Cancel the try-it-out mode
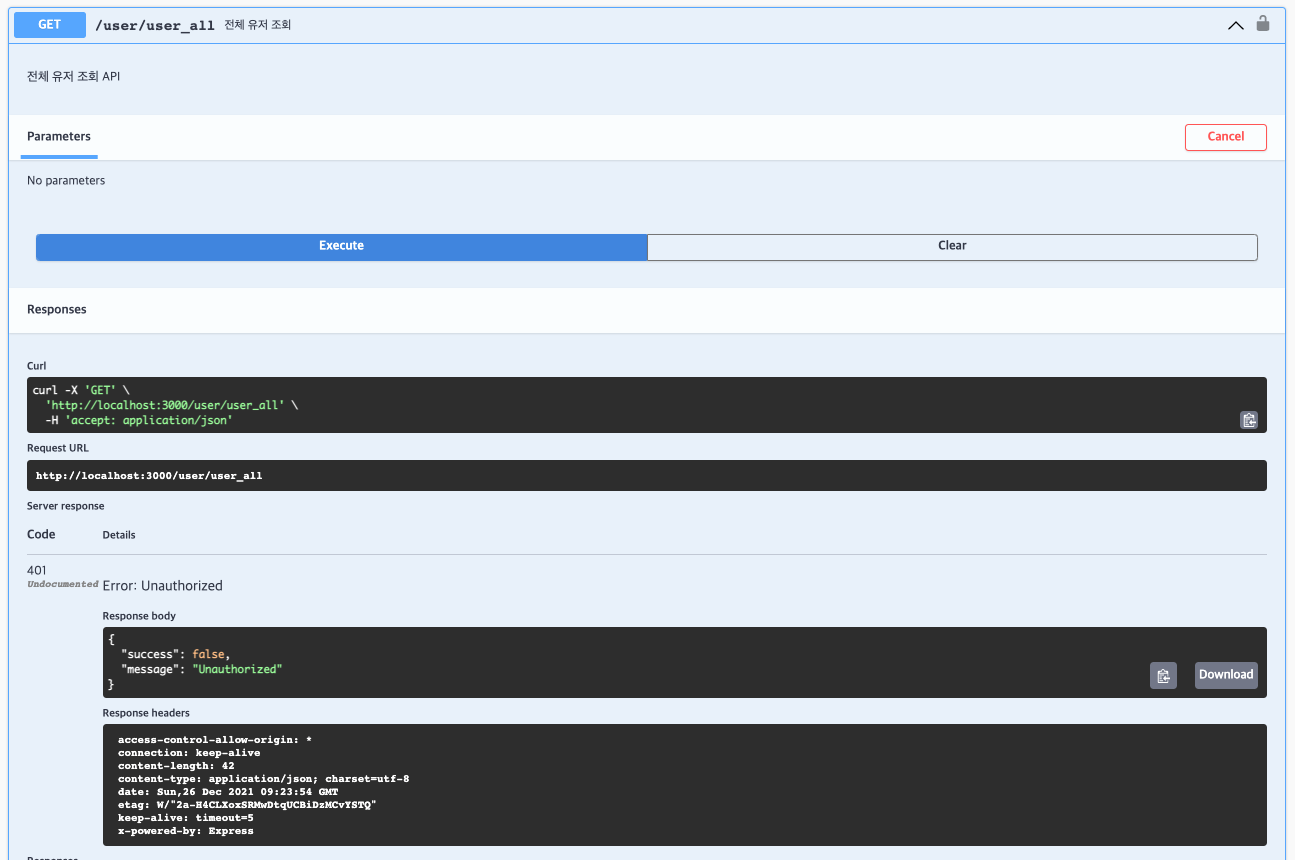 tap(1226, 137)
